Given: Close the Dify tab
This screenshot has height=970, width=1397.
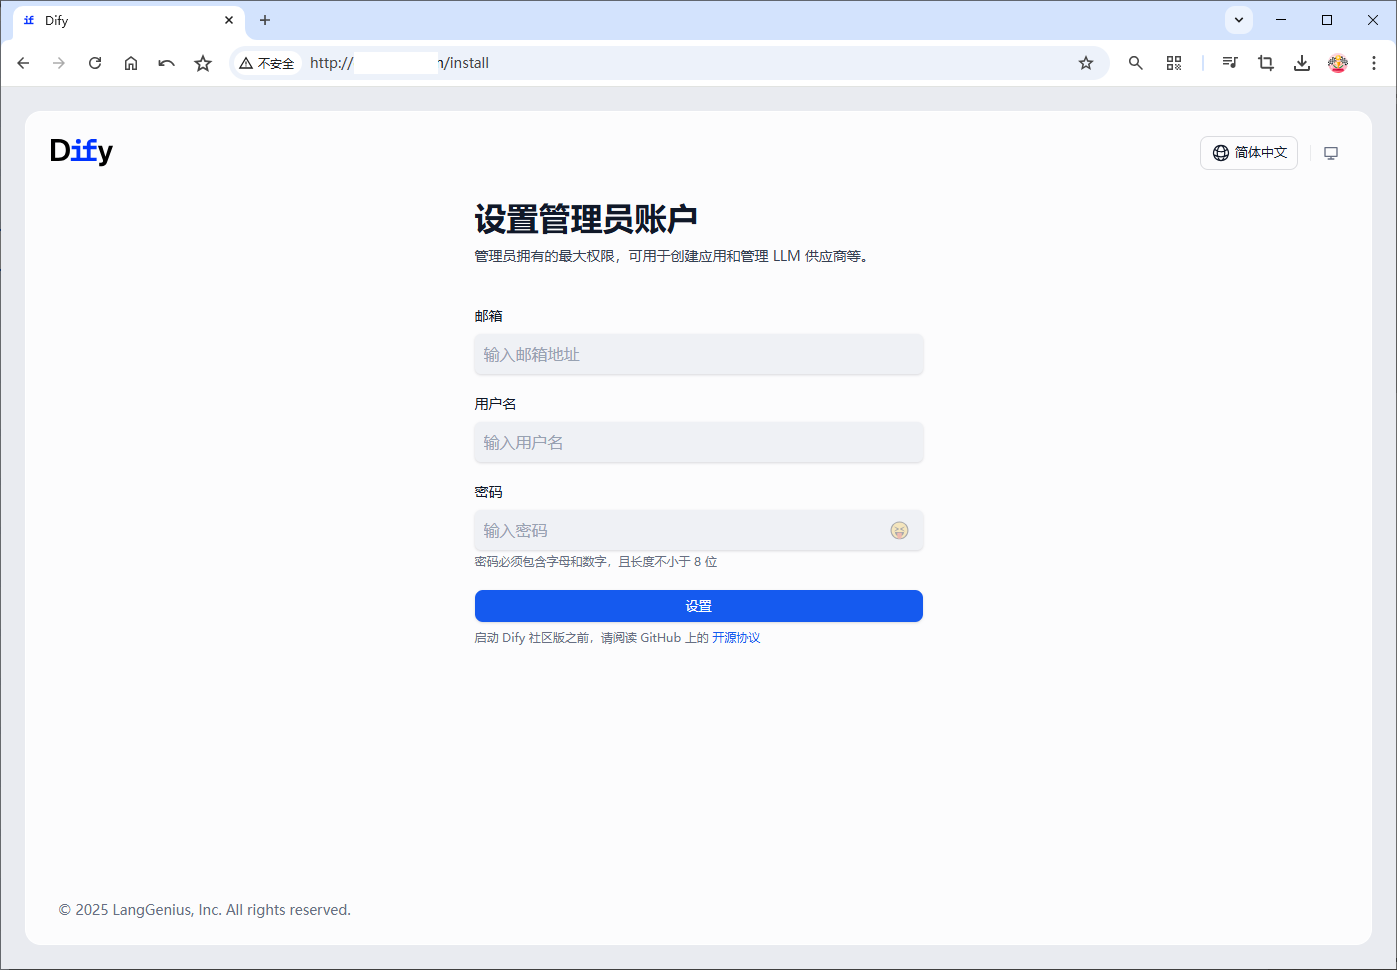Looking at the screenshot, I should coord(229,20).
